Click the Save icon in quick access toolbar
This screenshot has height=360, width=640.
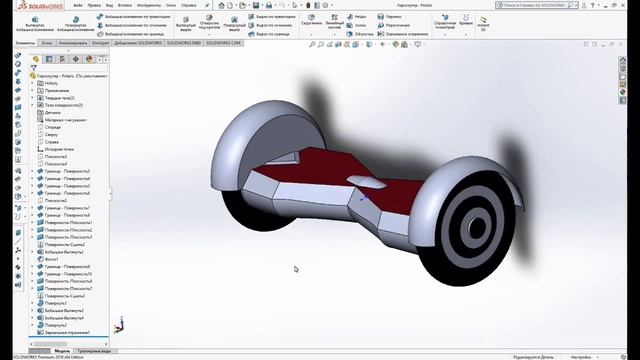(256, 5)
